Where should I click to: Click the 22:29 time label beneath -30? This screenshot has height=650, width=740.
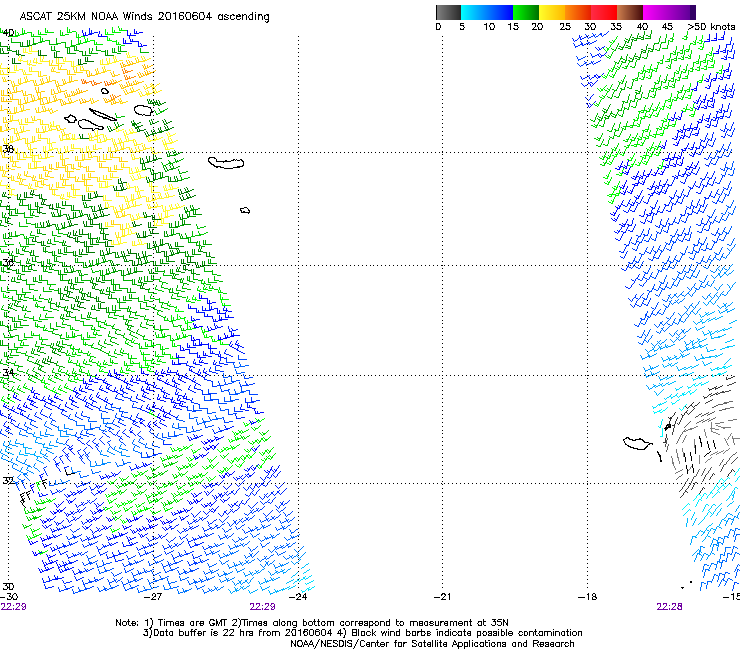[x=13, y=607]
